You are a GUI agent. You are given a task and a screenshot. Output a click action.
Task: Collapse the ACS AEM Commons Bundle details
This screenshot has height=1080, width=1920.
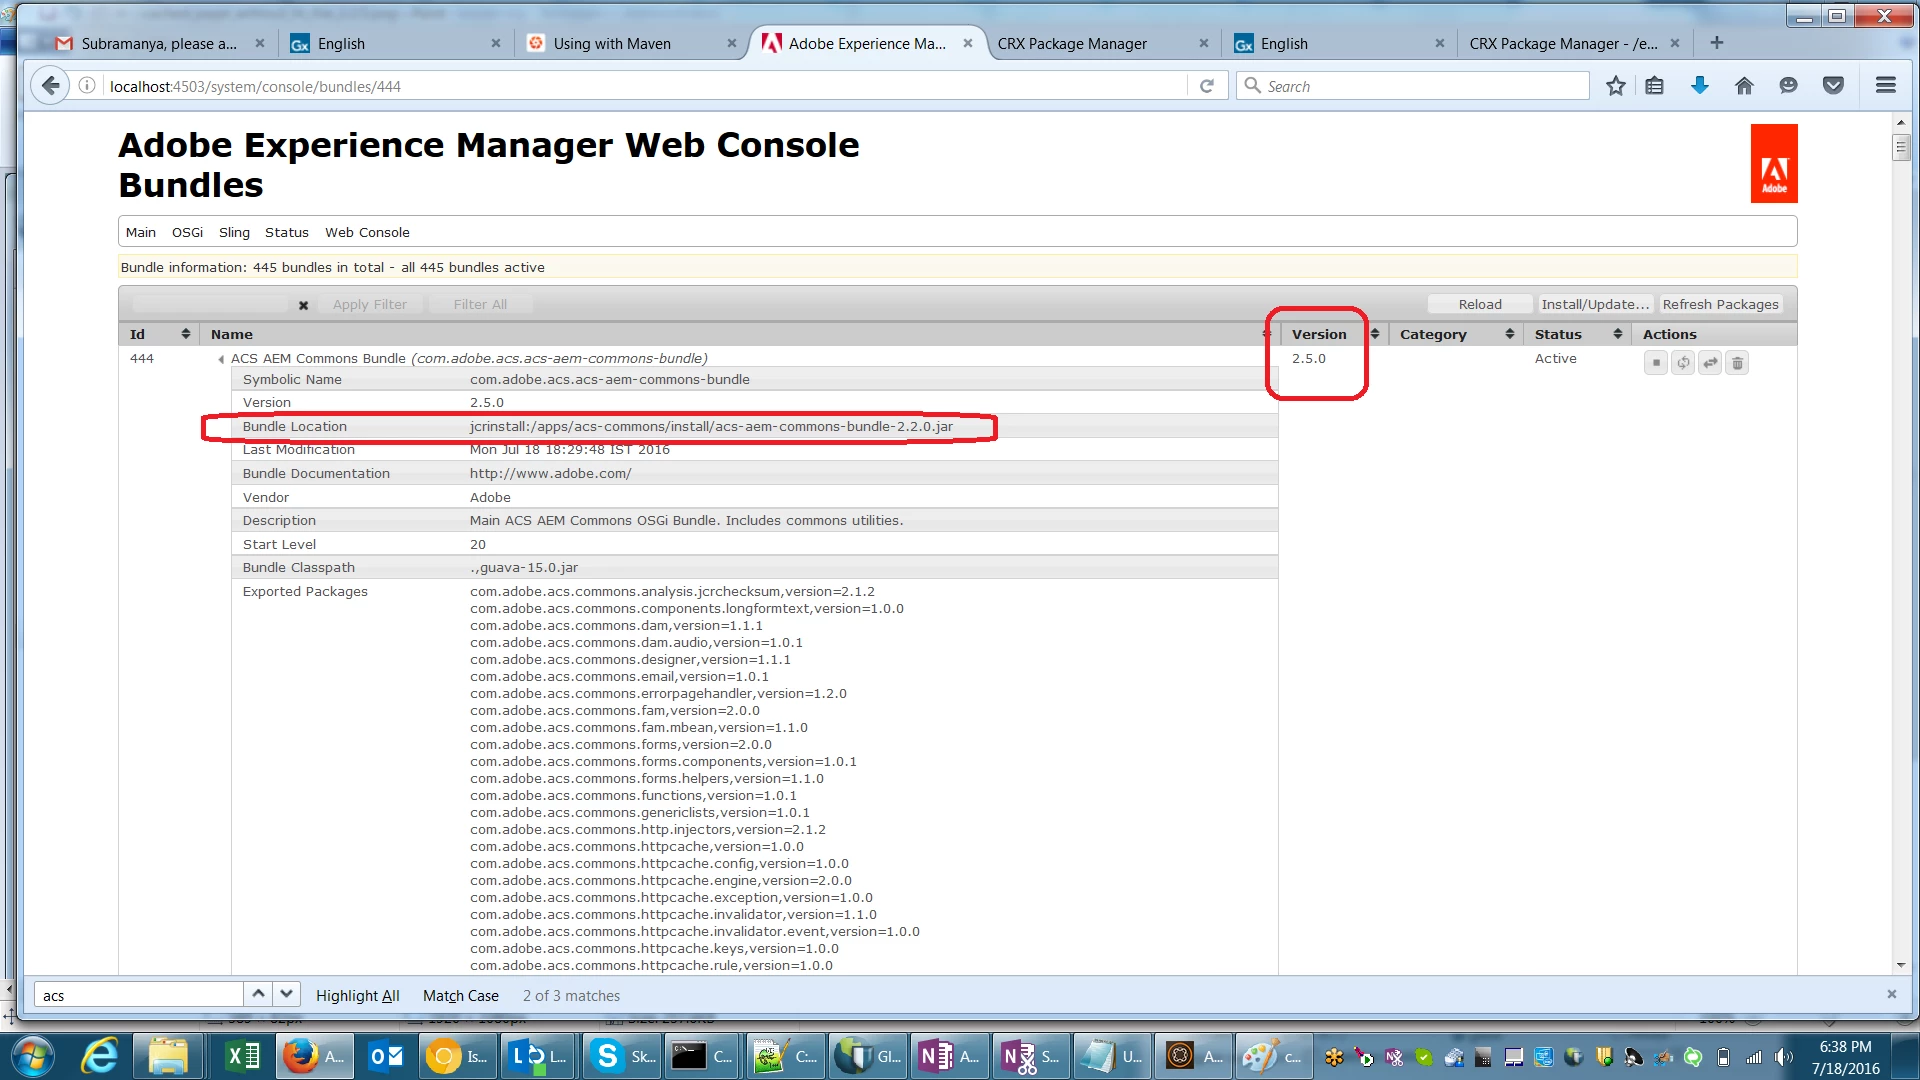(220, 359)
